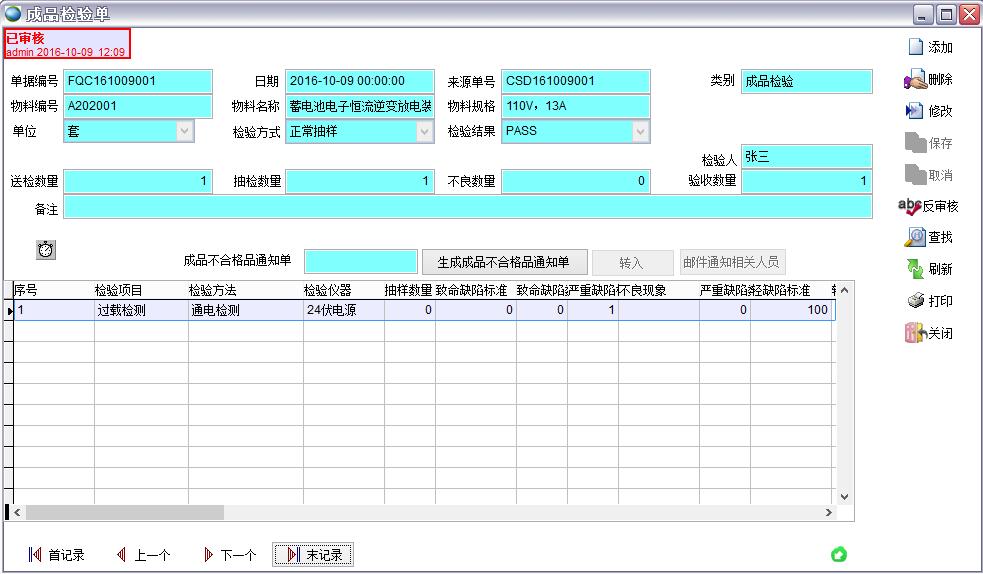This screenshot has height=574, width=983.
Task: Open the 检验方式 inspection method dropdown
Action: click(424, 131)
